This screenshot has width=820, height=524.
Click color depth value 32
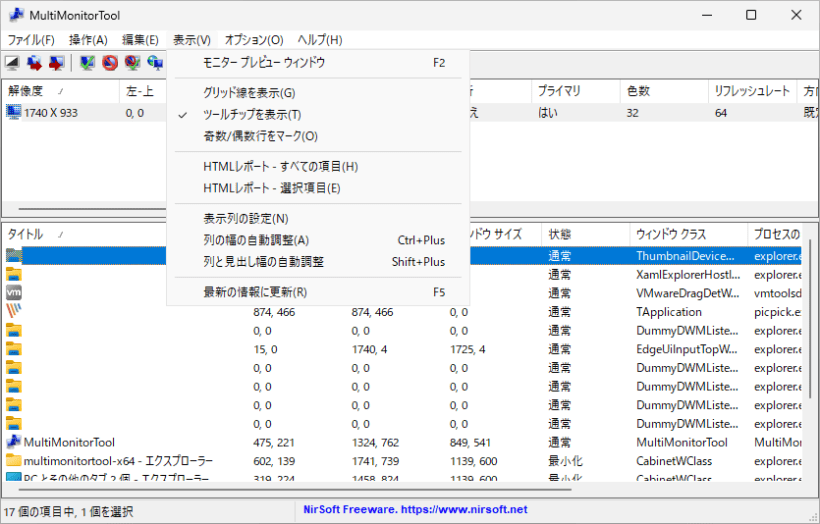coord(633,113)
